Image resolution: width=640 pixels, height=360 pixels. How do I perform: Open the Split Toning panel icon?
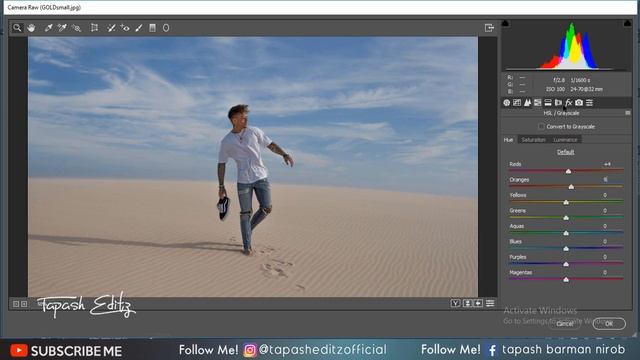click(548, 102)
